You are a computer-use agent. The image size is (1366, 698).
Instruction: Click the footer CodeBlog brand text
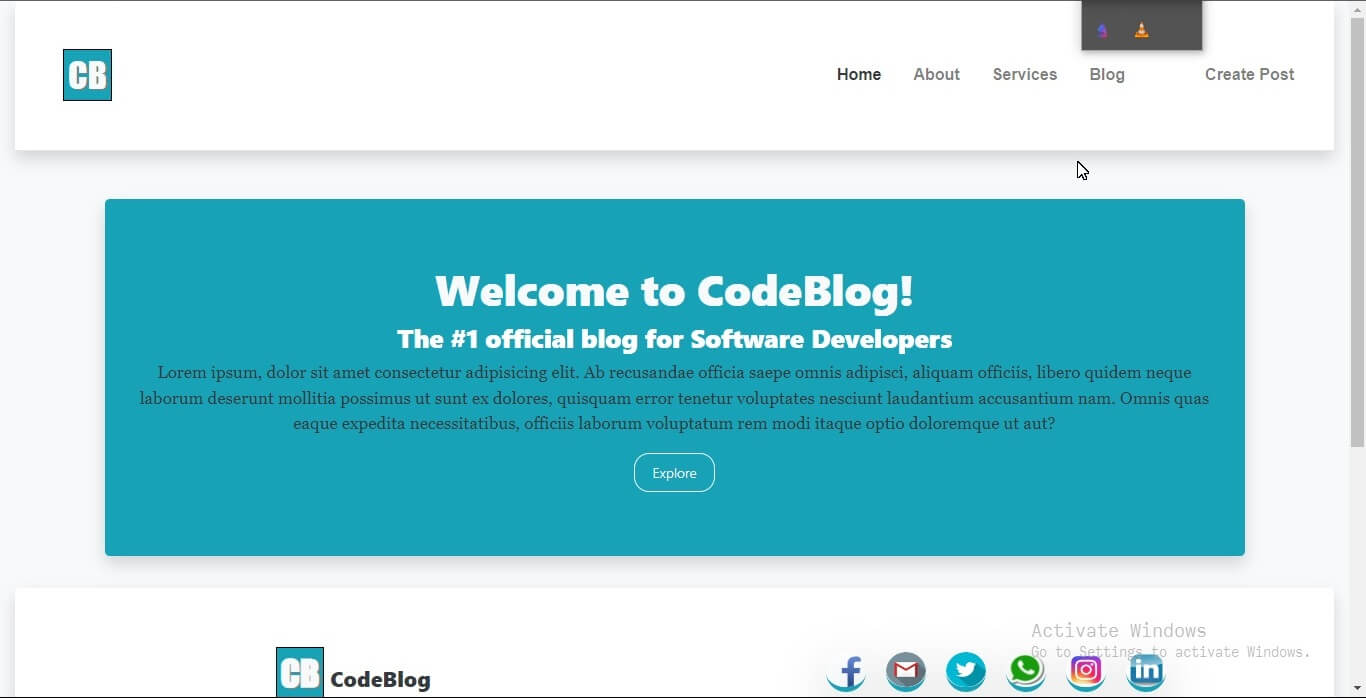point(380,680)
